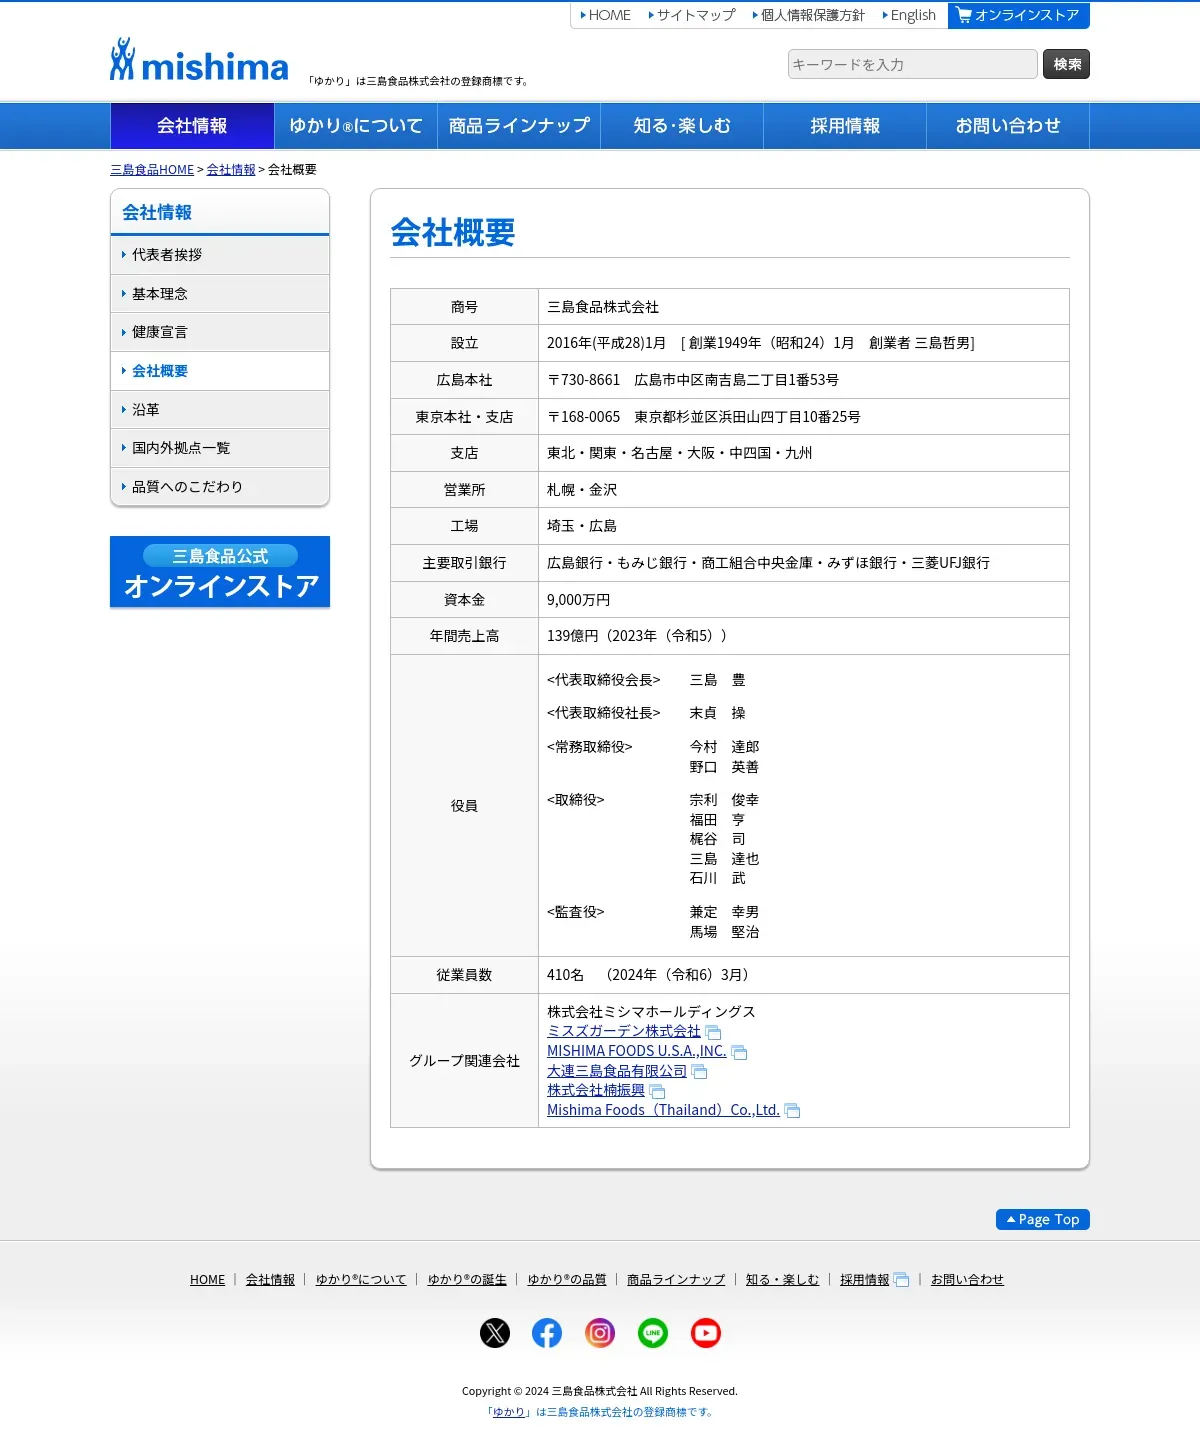Image resolution: width=1200 pixels, height=1434 pixels.
Task: Click the 株式会社ミシマホールディングス text
Action: [651, 1012]
